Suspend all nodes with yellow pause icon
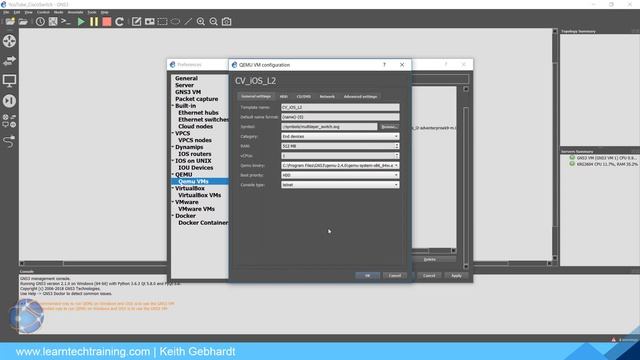 pyautogui.click(x=94, y=22)
